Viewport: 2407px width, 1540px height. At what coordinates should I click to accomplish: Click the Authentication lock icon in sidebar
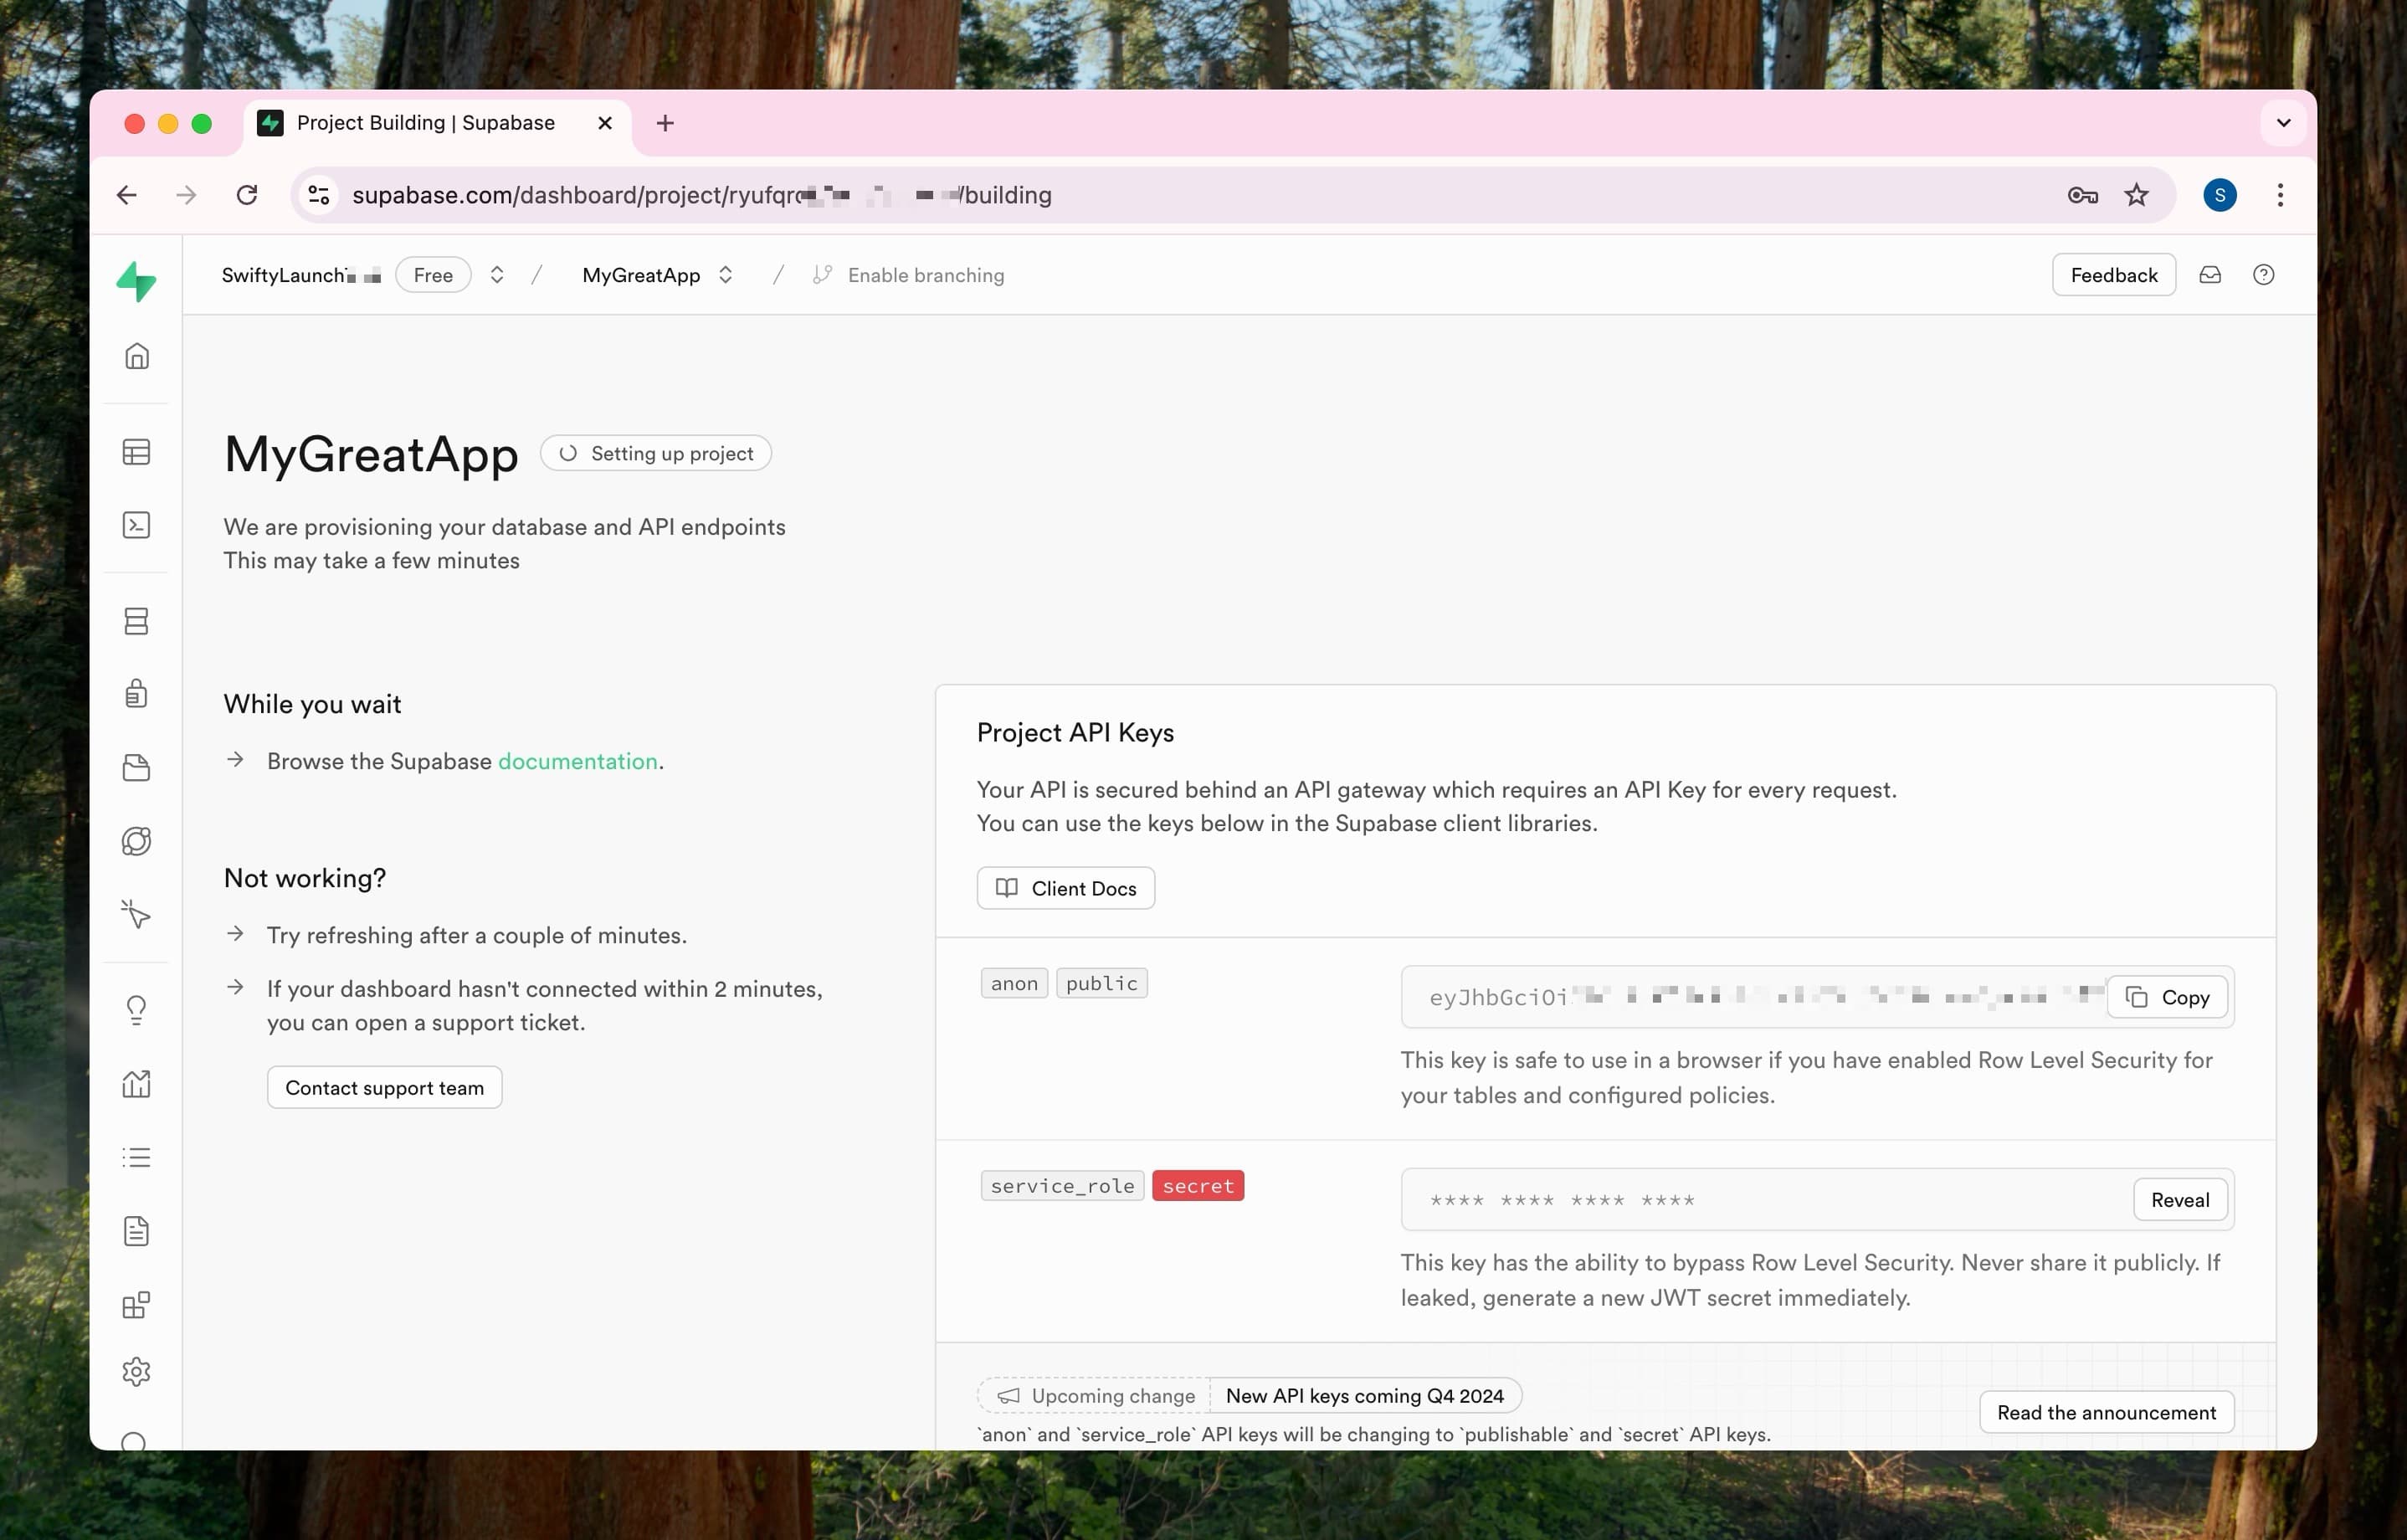(137, 695)
